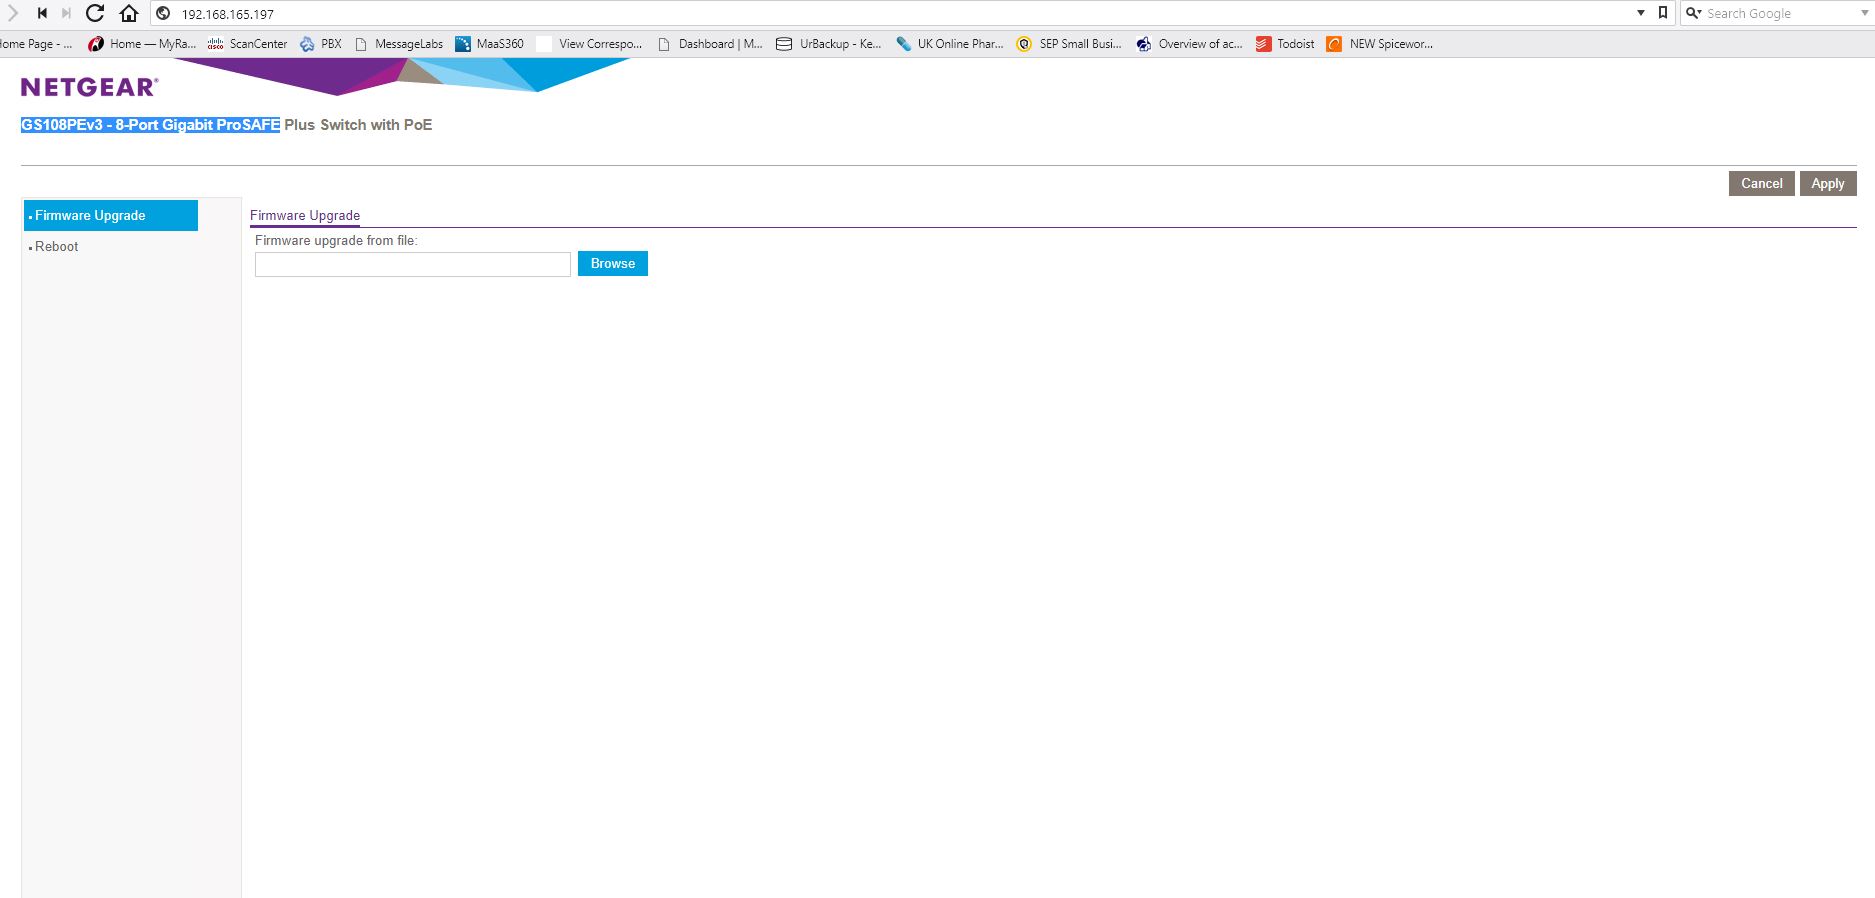Image resolution: width=1875 pixels, height=898 pixels.
Task: Open the Home — MyRa... bookmark
Action: click(142, 44)
